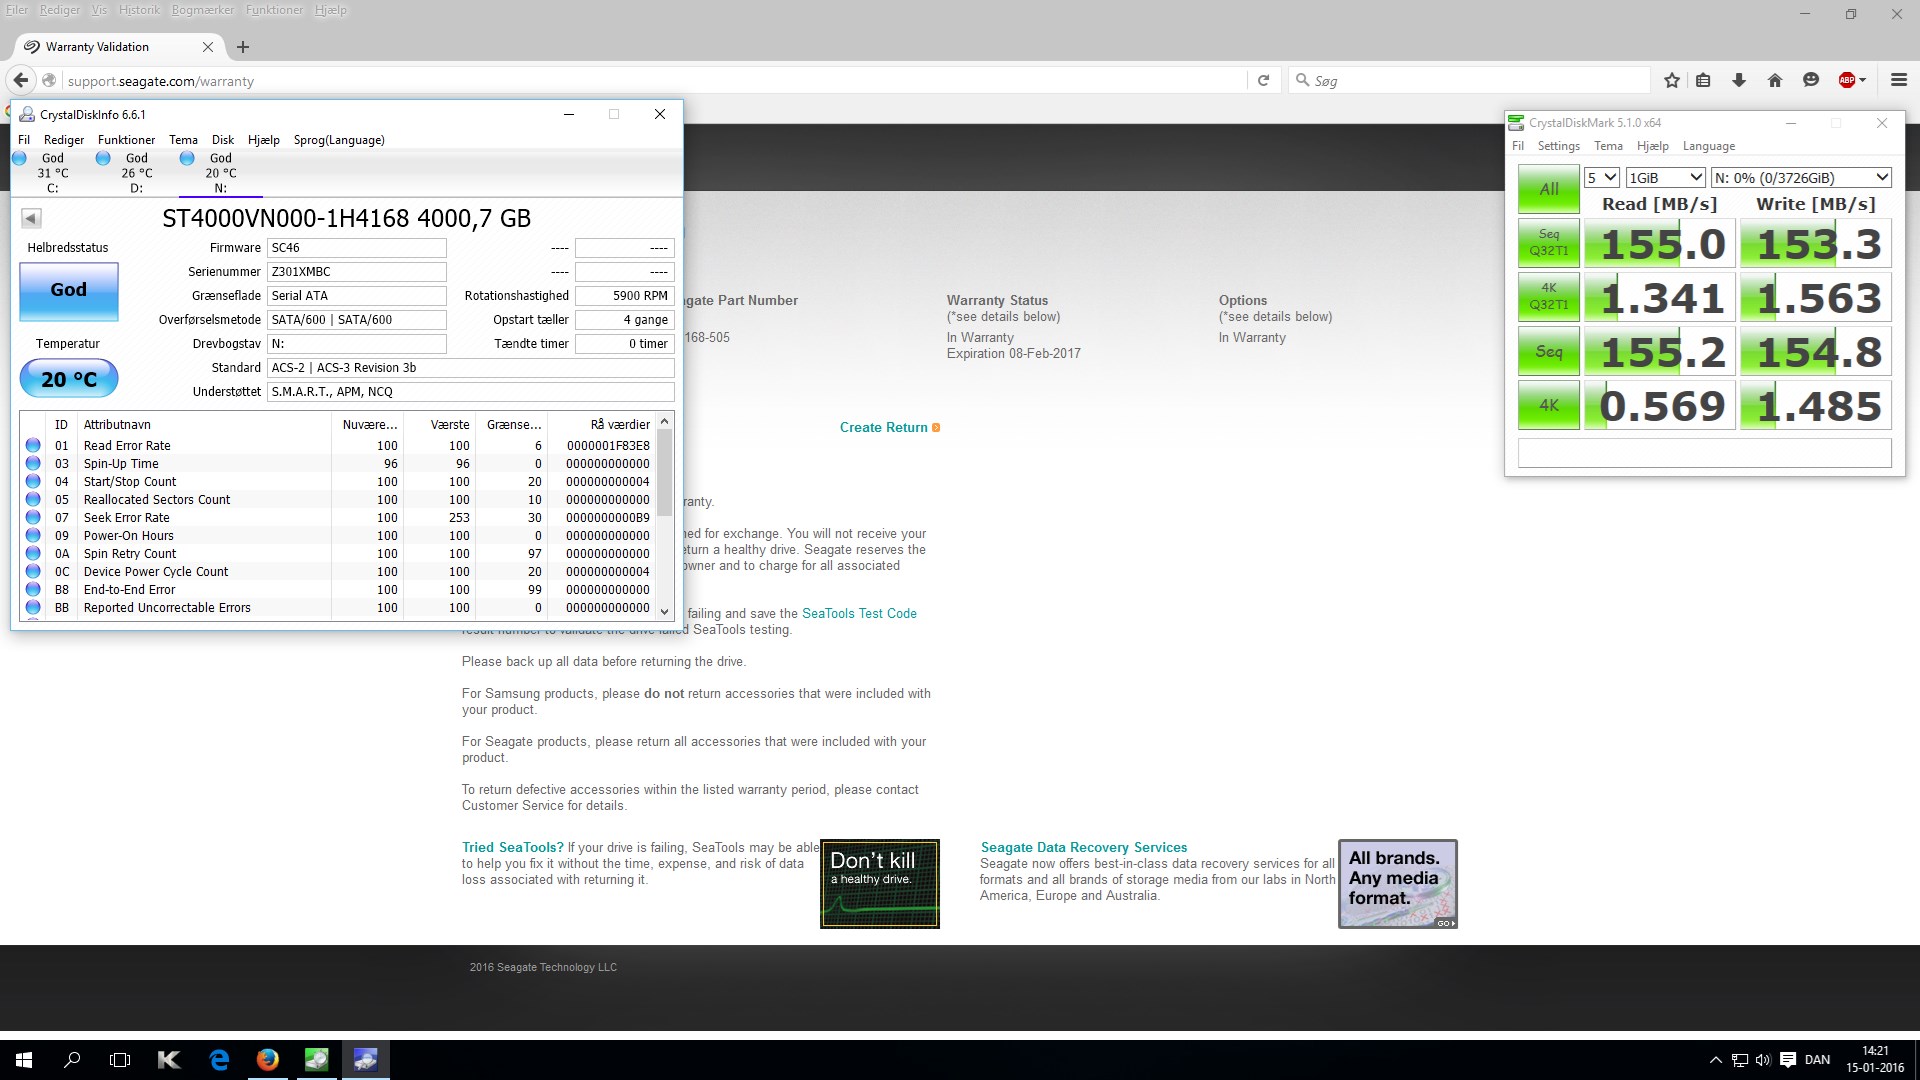Click the Adblock Plus ABP icon
Screen dimensions: 1920x1080
1846,80
